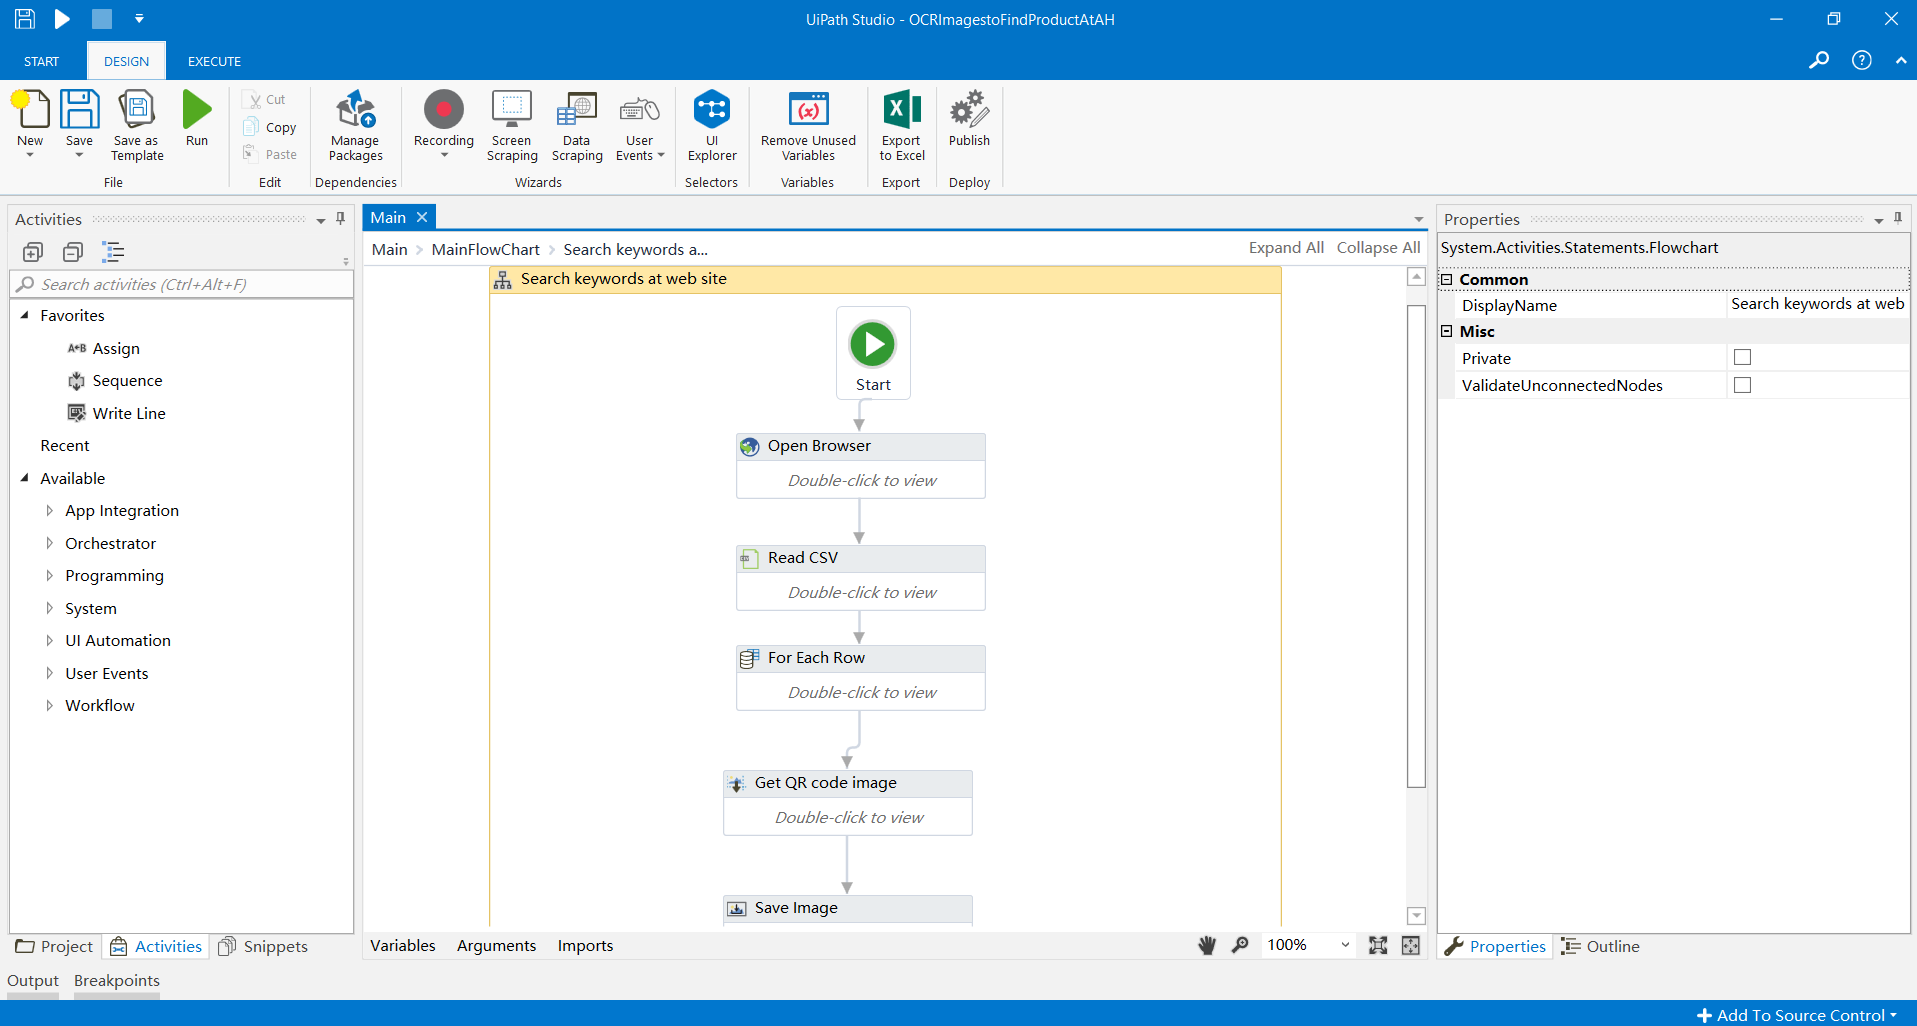Click Cut in Edit group
1917x1026 pixels.
[265, 100]
